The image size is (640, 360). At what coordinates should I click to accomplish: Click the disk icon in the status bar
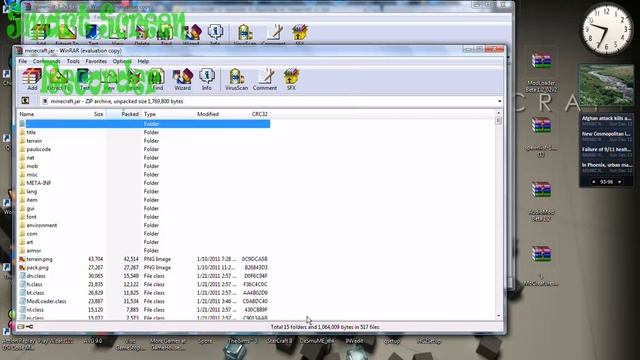21,327
